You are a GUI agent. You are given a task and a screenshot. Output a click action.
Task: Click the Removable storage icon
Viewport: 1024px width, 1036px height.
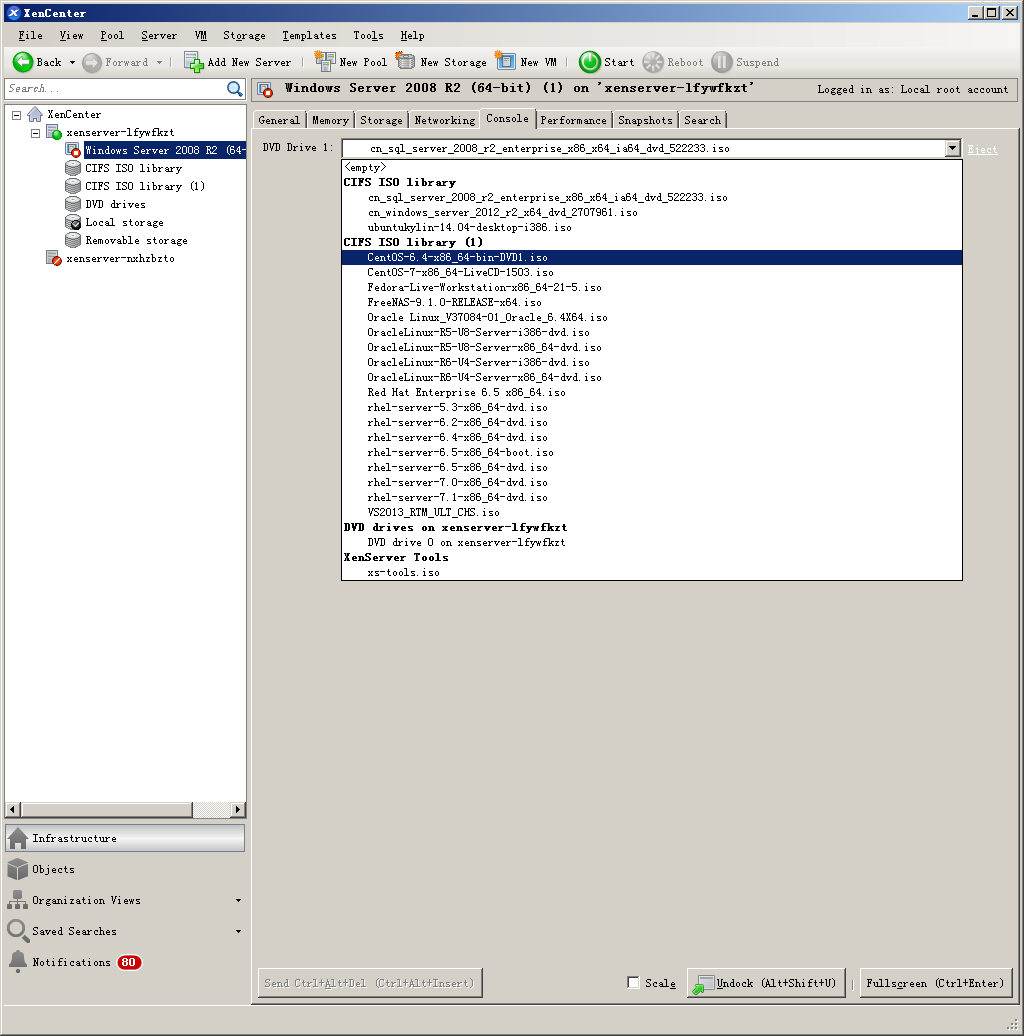coord(73,240)
